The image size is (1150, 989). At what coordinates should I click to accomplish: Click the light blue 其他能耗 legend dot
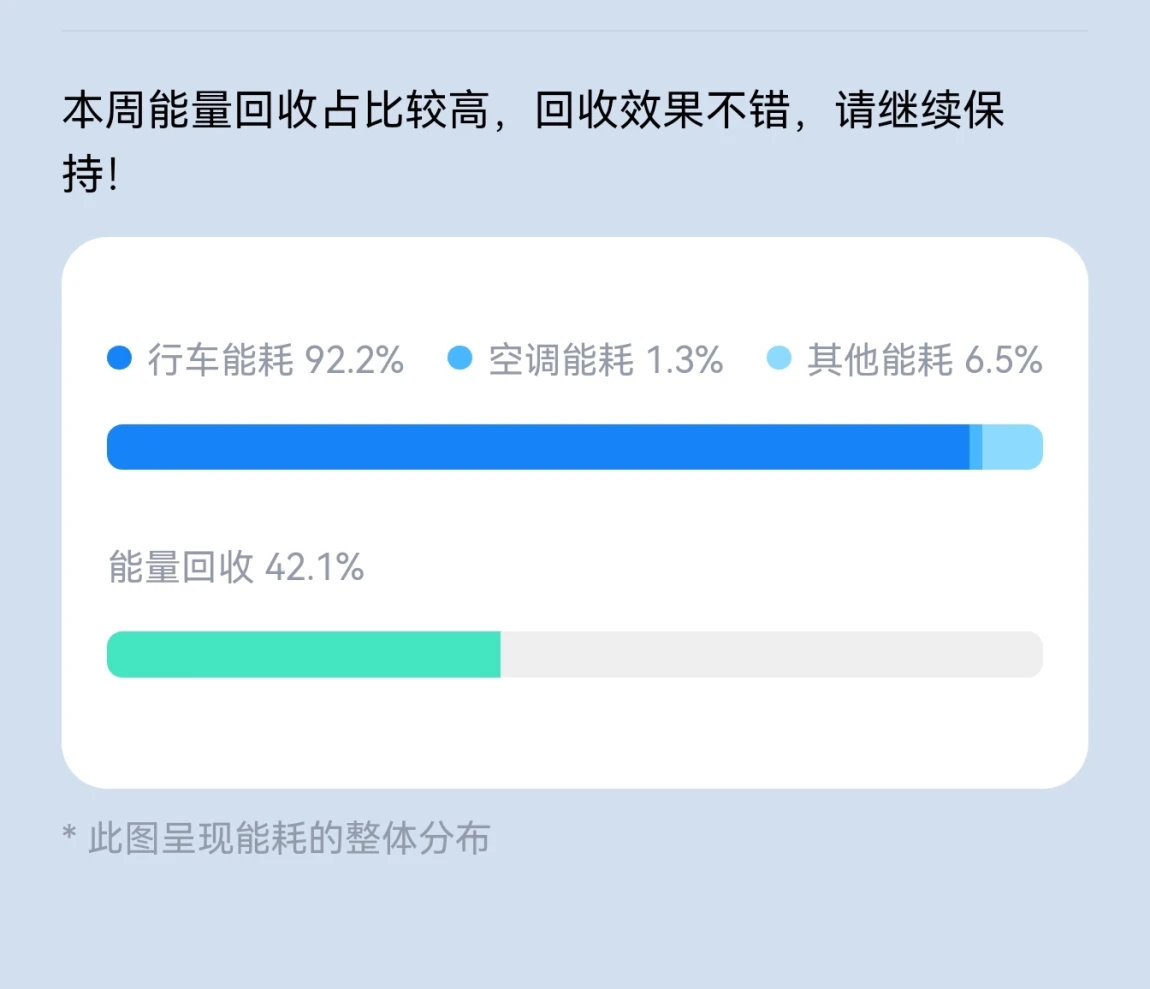coord(779,358)
